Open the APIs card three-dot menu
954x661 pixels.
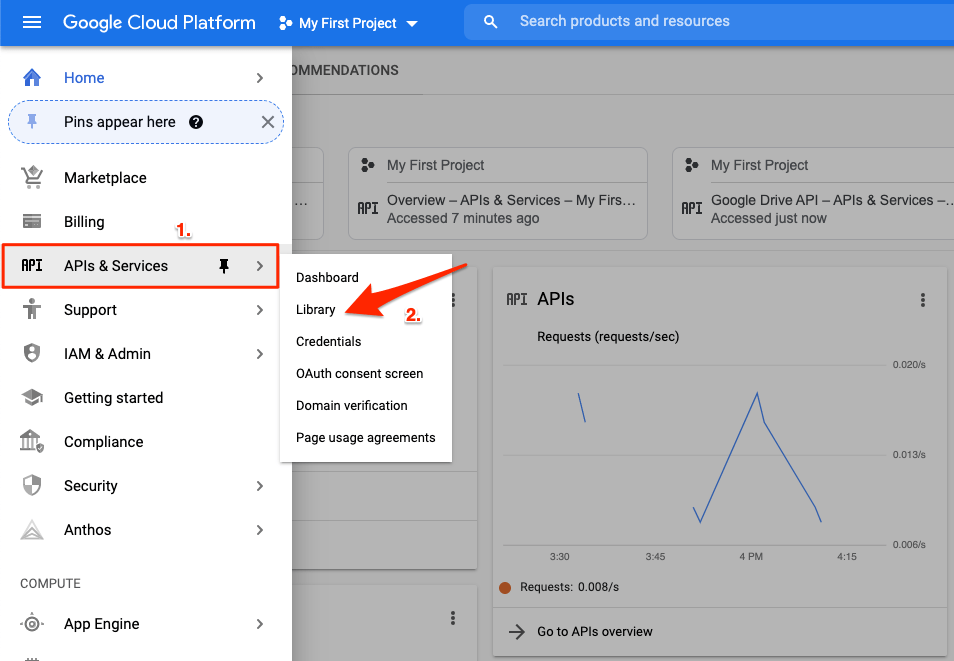(x=923, y=299)
